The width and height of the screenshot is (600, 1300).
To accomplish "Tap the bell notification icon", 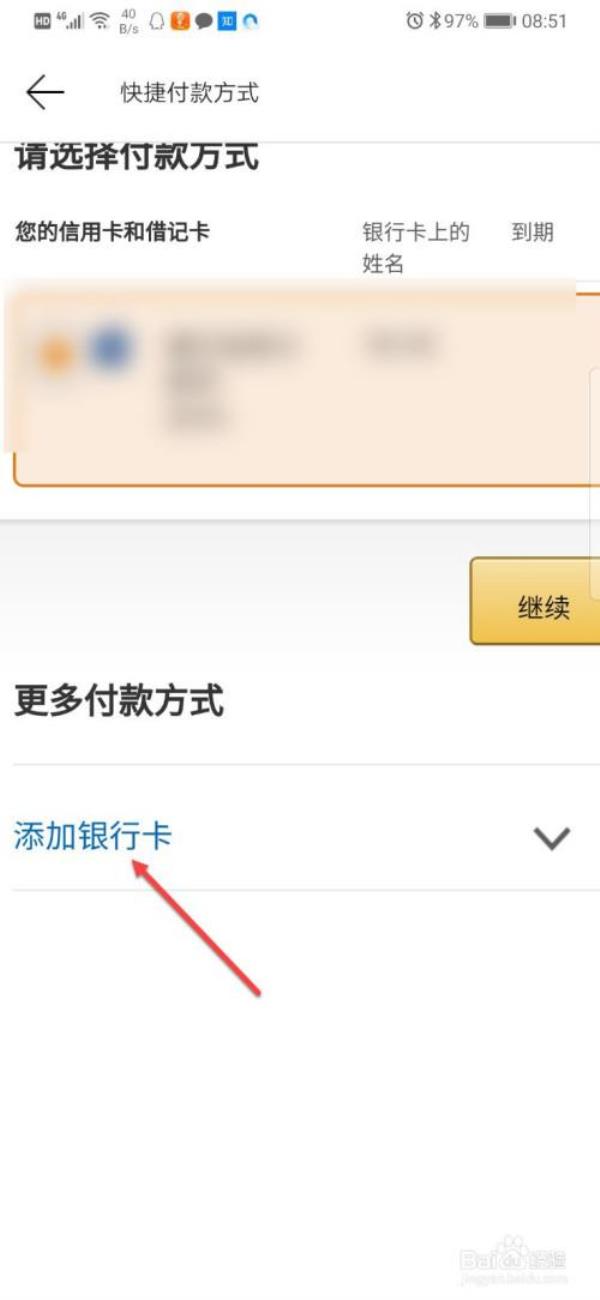I will (x=157, y=20).
